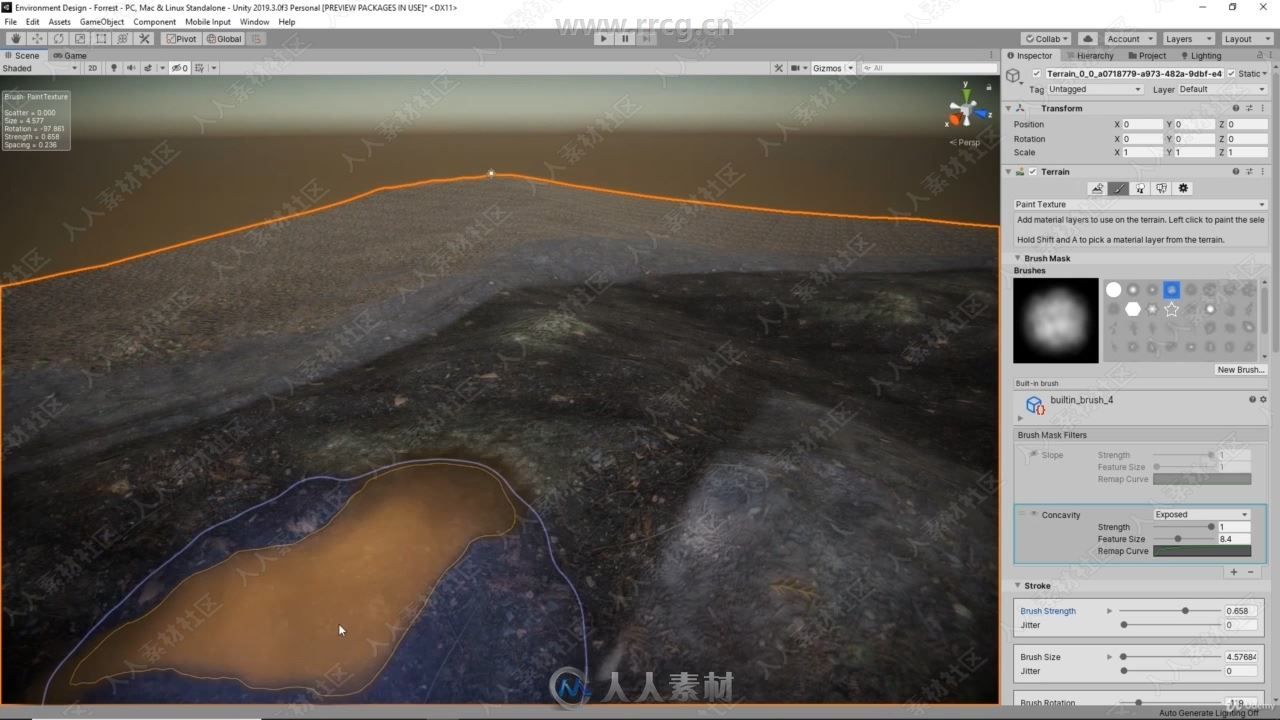Switch to the Hierarchy tab
Viewport: 1280px width, 720px height.
pos(1089,55)
